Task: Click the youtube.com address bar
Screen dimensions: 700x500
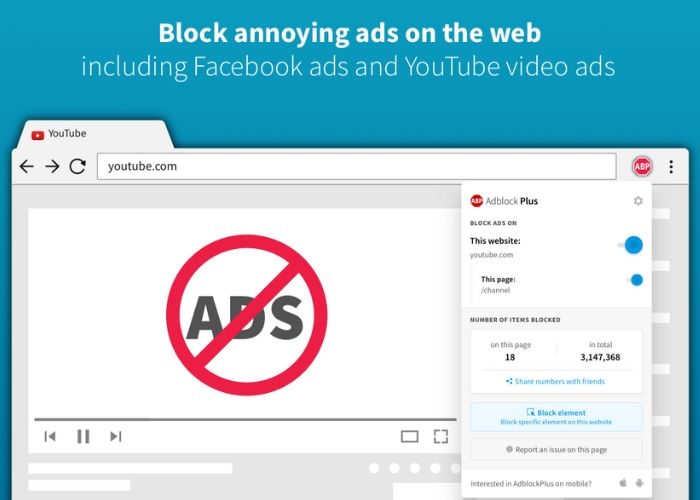Action: tap(356, 167)
